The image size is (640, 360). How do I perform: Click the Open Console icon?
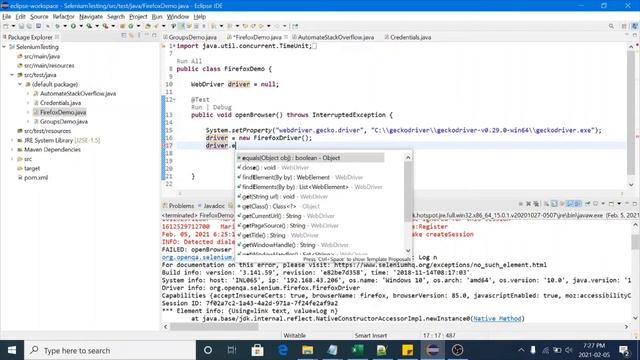[611, 204]
